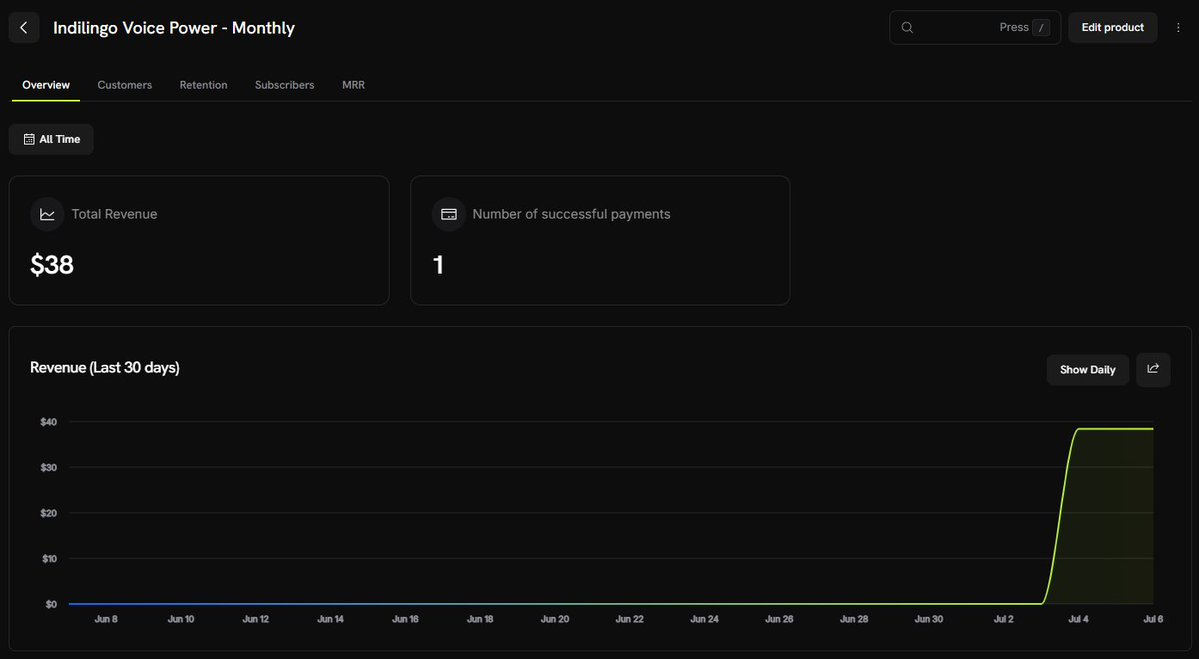Click the successful payments card icon
The width and height of the screenshot is (1199, 659).
(x=449, y=214)
